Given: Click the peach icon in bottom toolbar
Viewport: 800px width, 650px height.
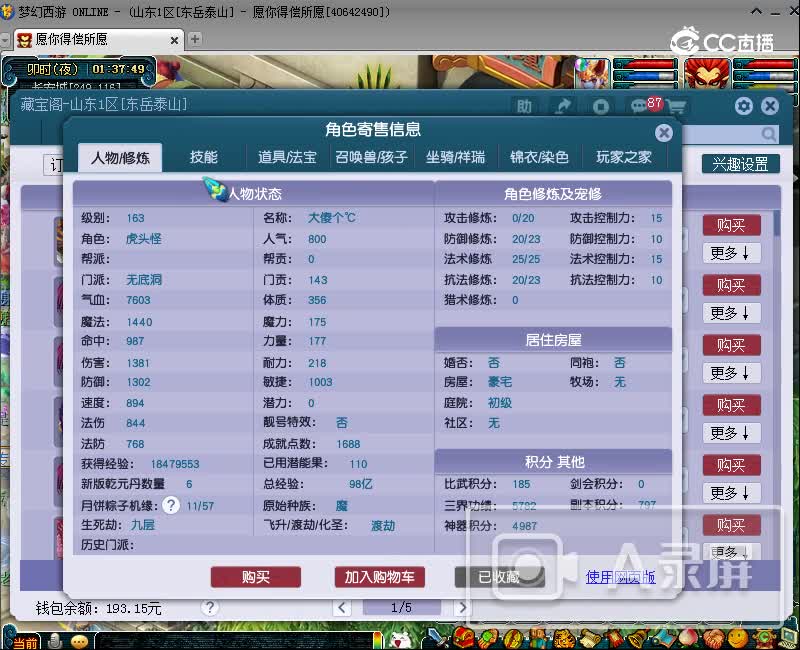Looking at the screenshot, I should [x=689, y=638].
